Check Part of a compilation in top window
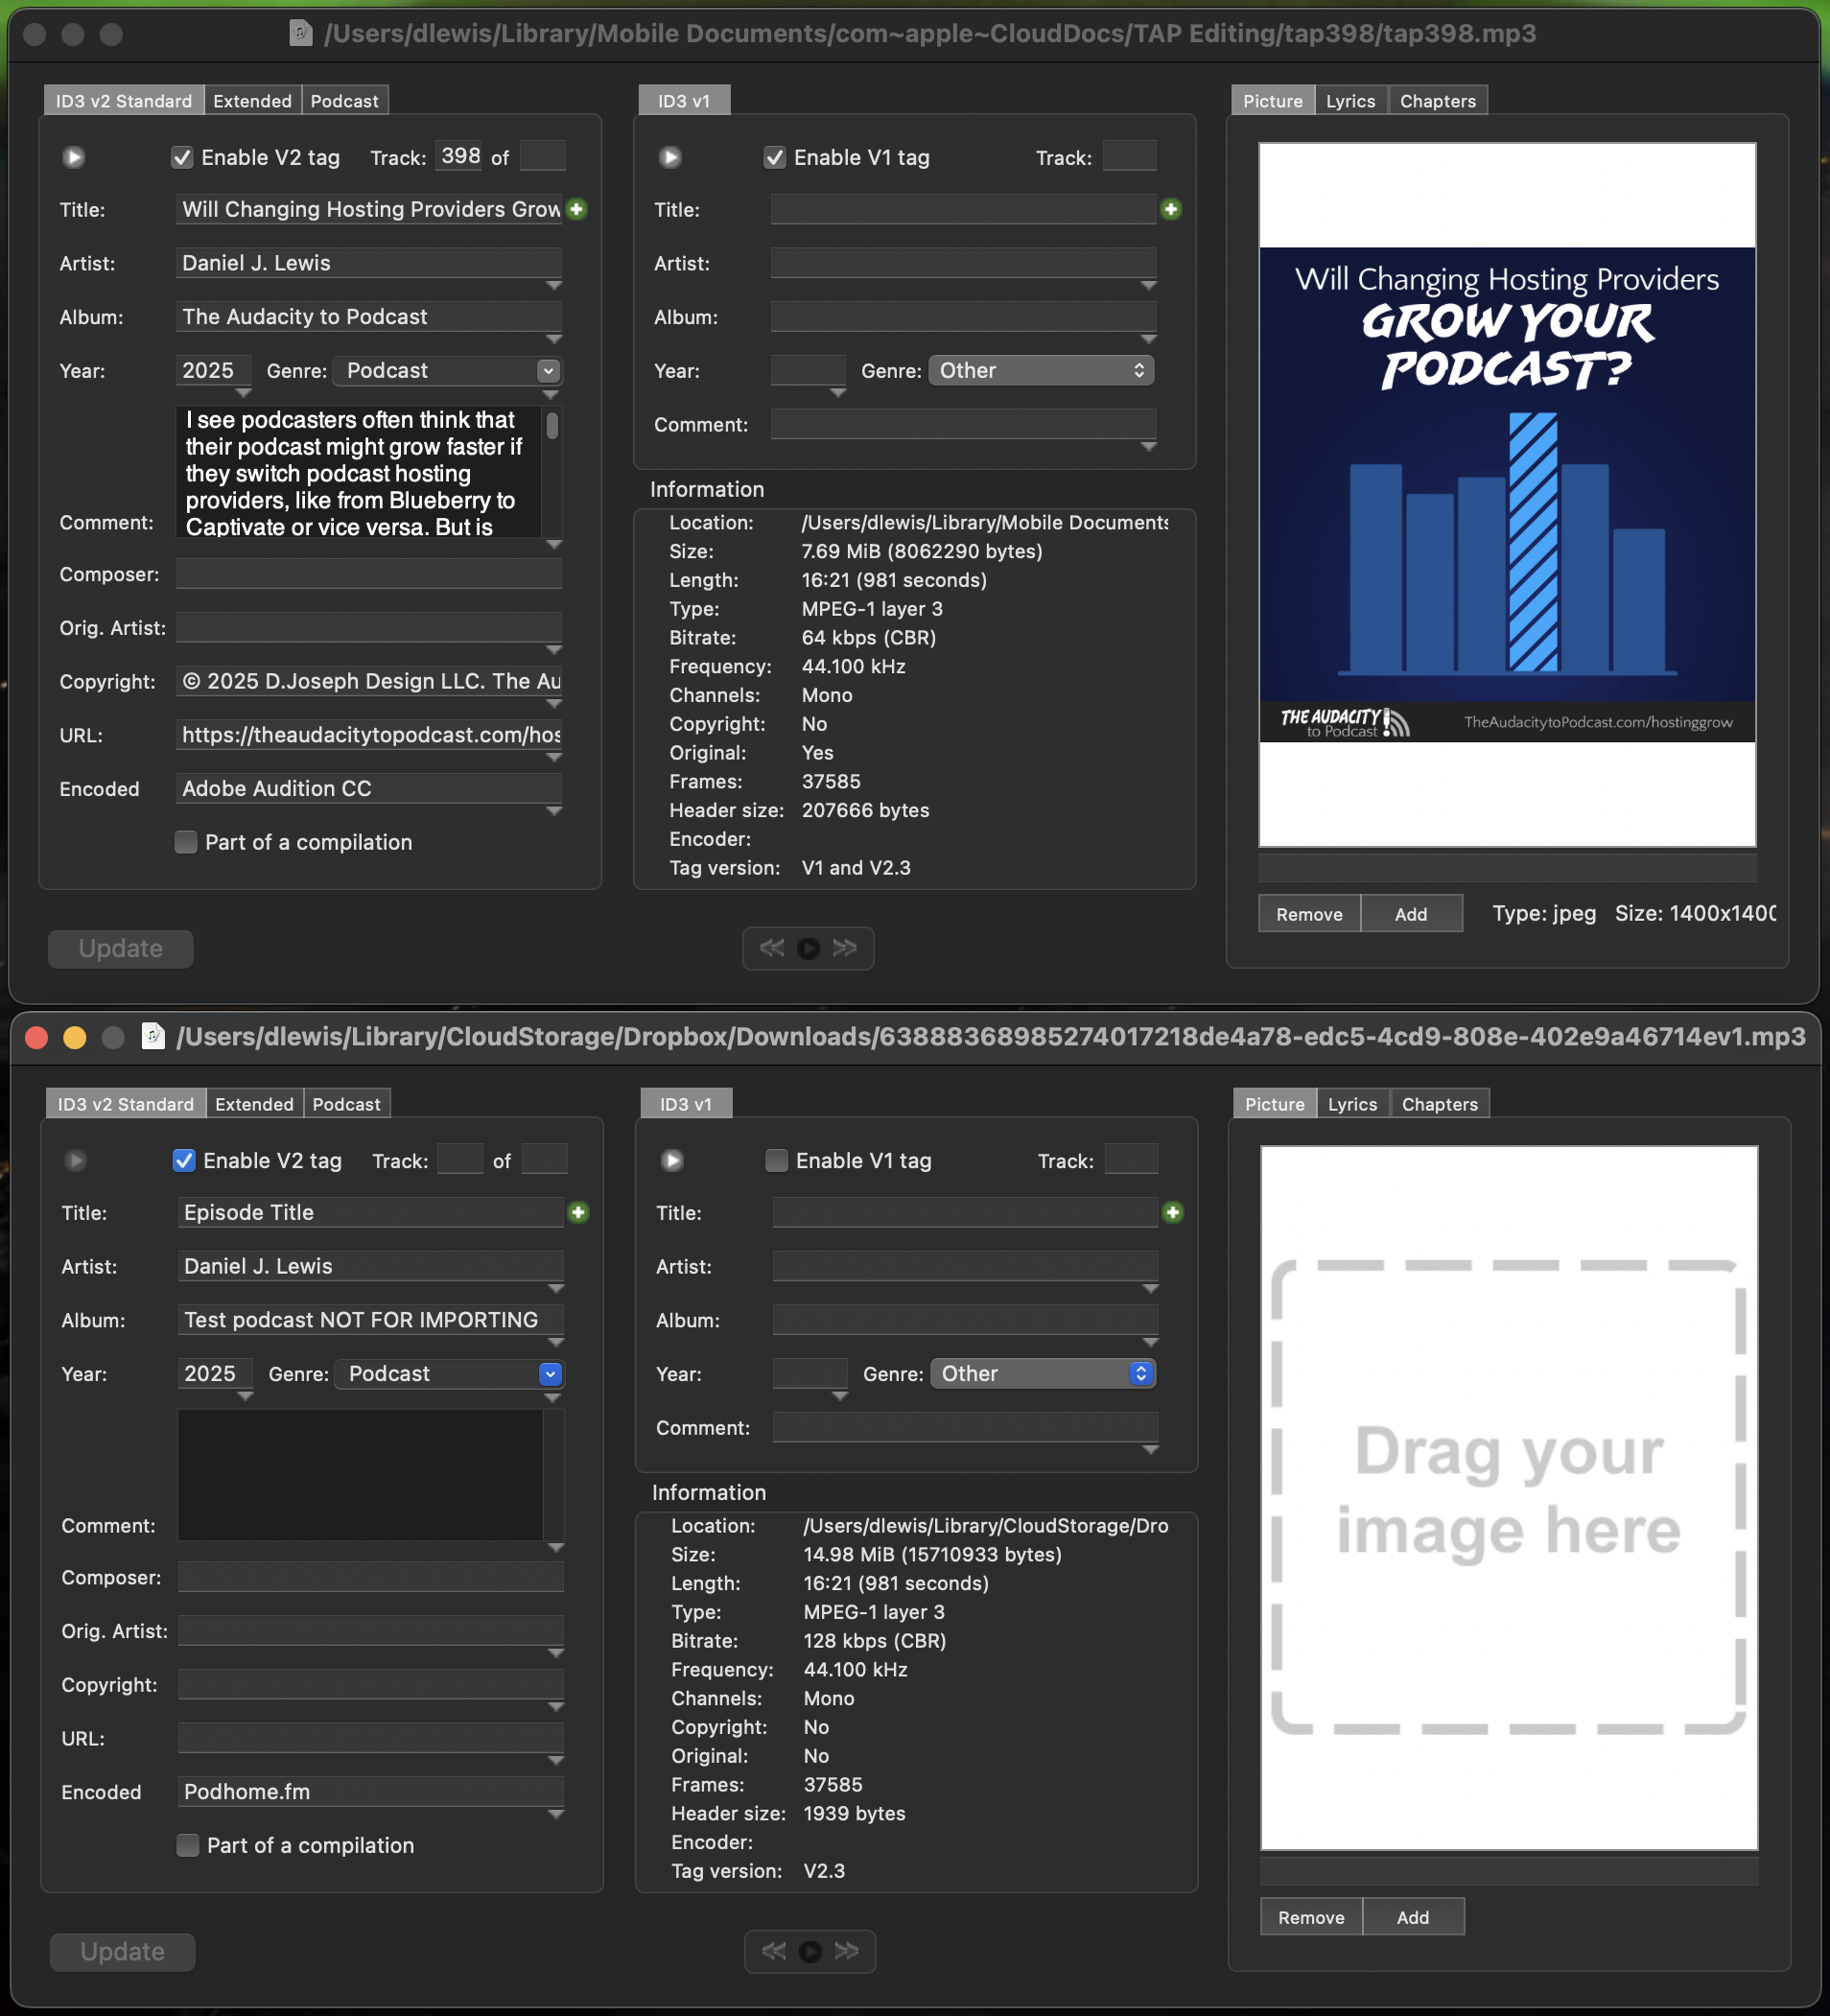 [186, 842]
